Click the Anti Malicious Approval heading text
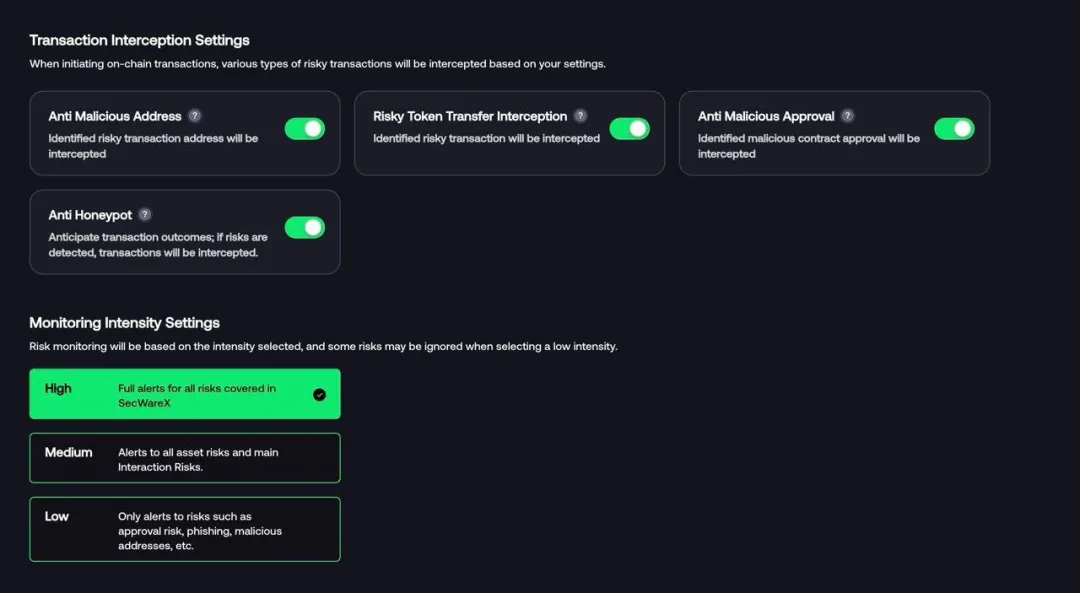Viewport: 1080px width, 593px height. pos(766,116)
